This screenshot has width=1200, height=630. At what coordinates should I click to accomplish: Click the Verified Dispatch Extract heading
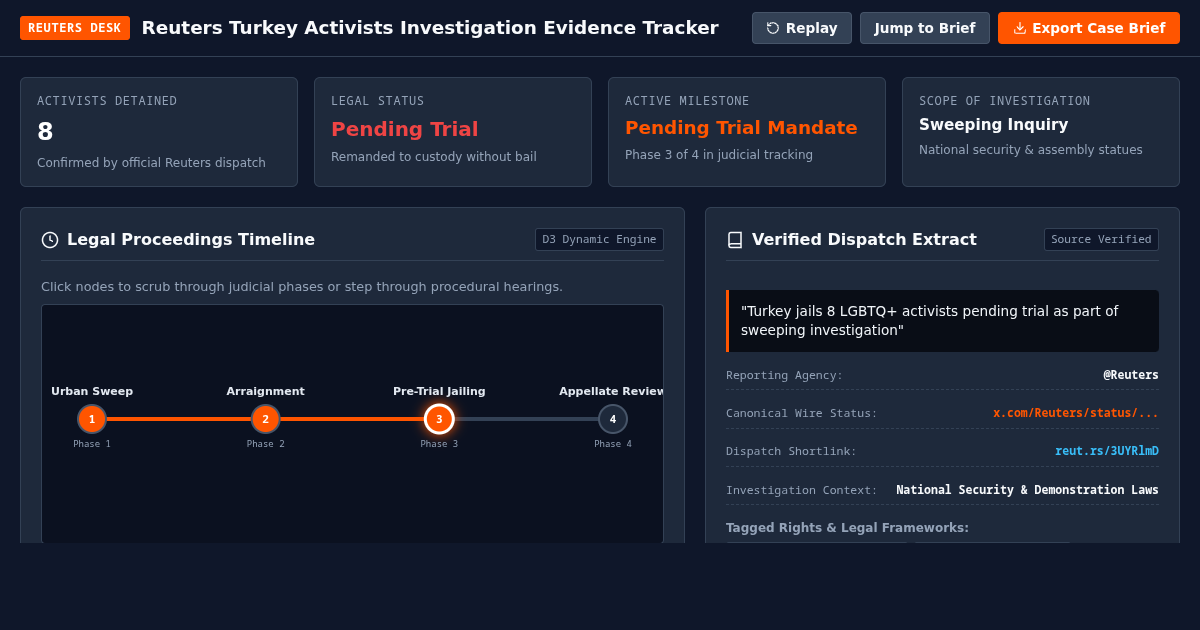(864, 240)
